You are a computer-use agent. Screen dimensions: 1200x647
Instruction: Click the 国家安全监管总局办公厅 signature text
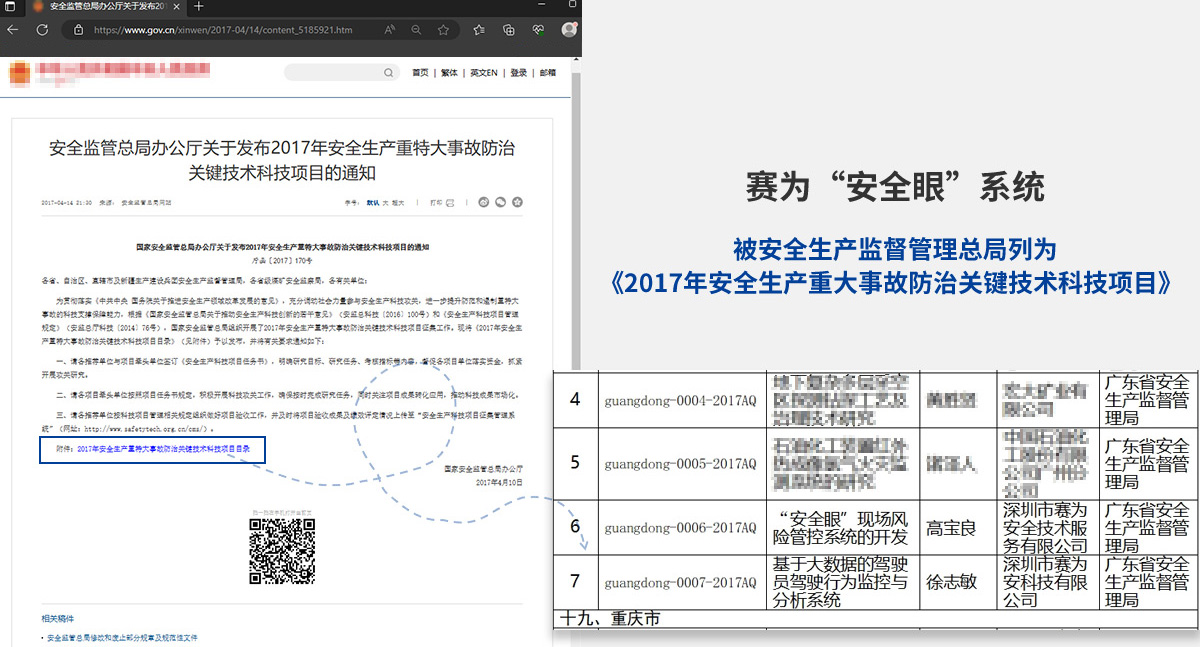(x=486, y=468)
